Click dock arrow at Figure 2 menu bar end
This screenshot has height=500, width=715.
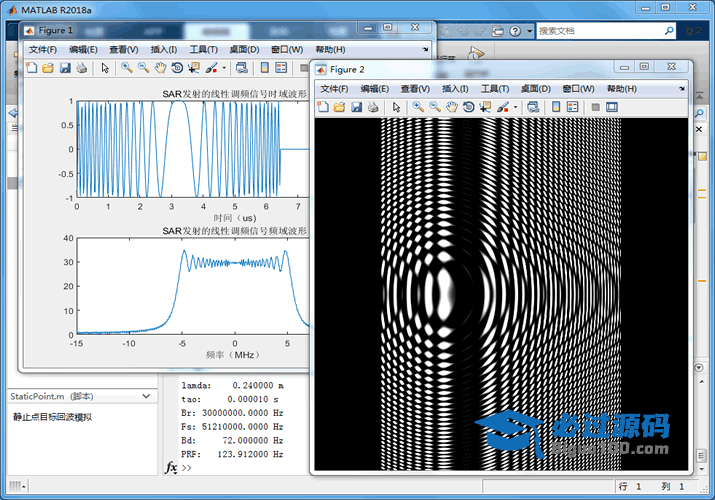click(682, 89)
